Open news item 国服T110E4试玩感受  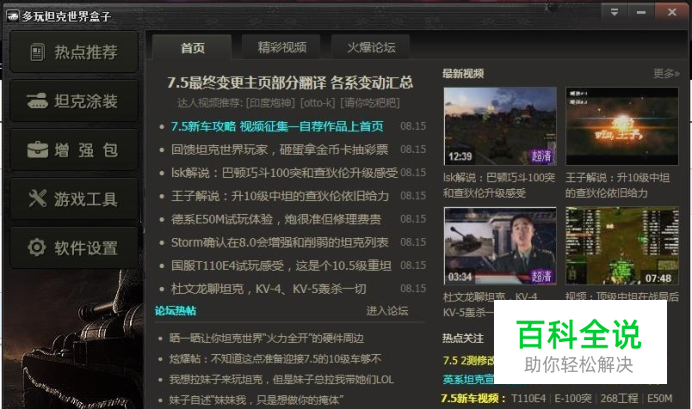[x=281, y=266]
